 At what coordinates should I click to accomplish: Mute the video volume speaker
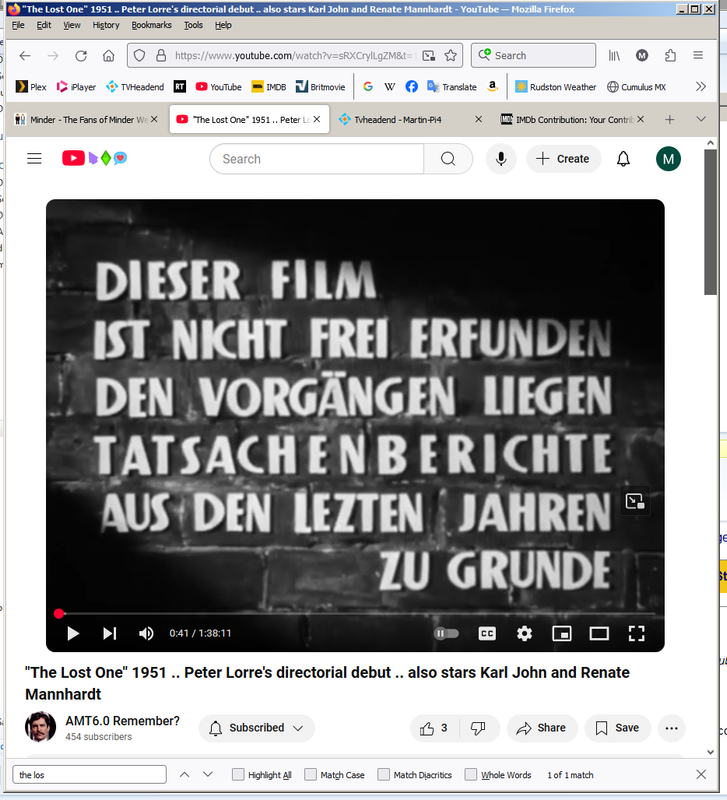[x=146, y=634]
